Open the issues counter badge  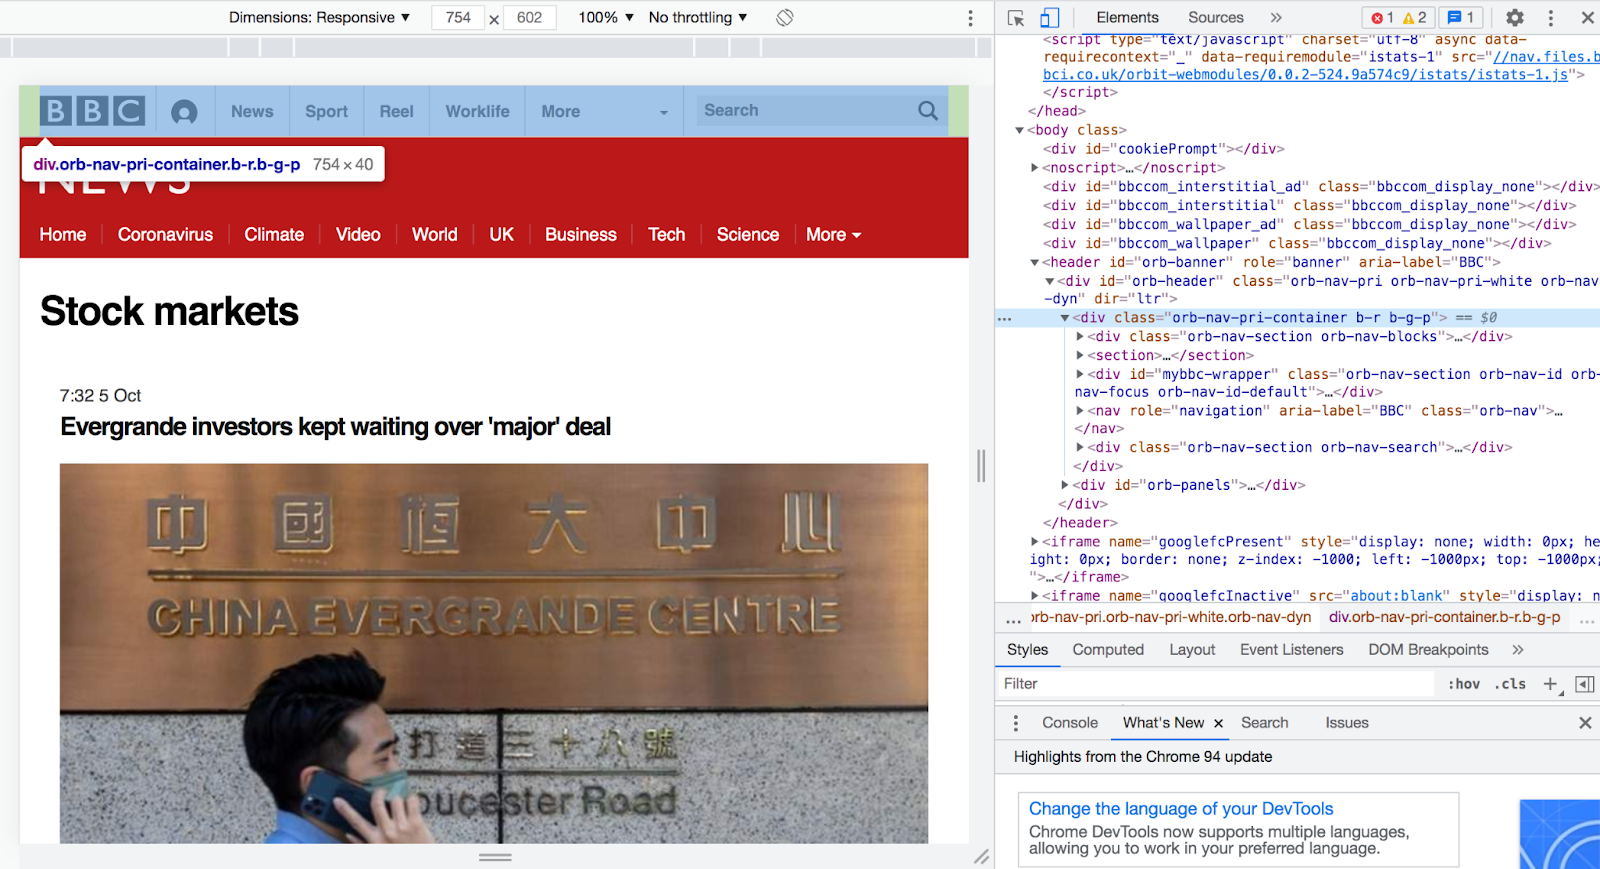tap(1462, 17)
